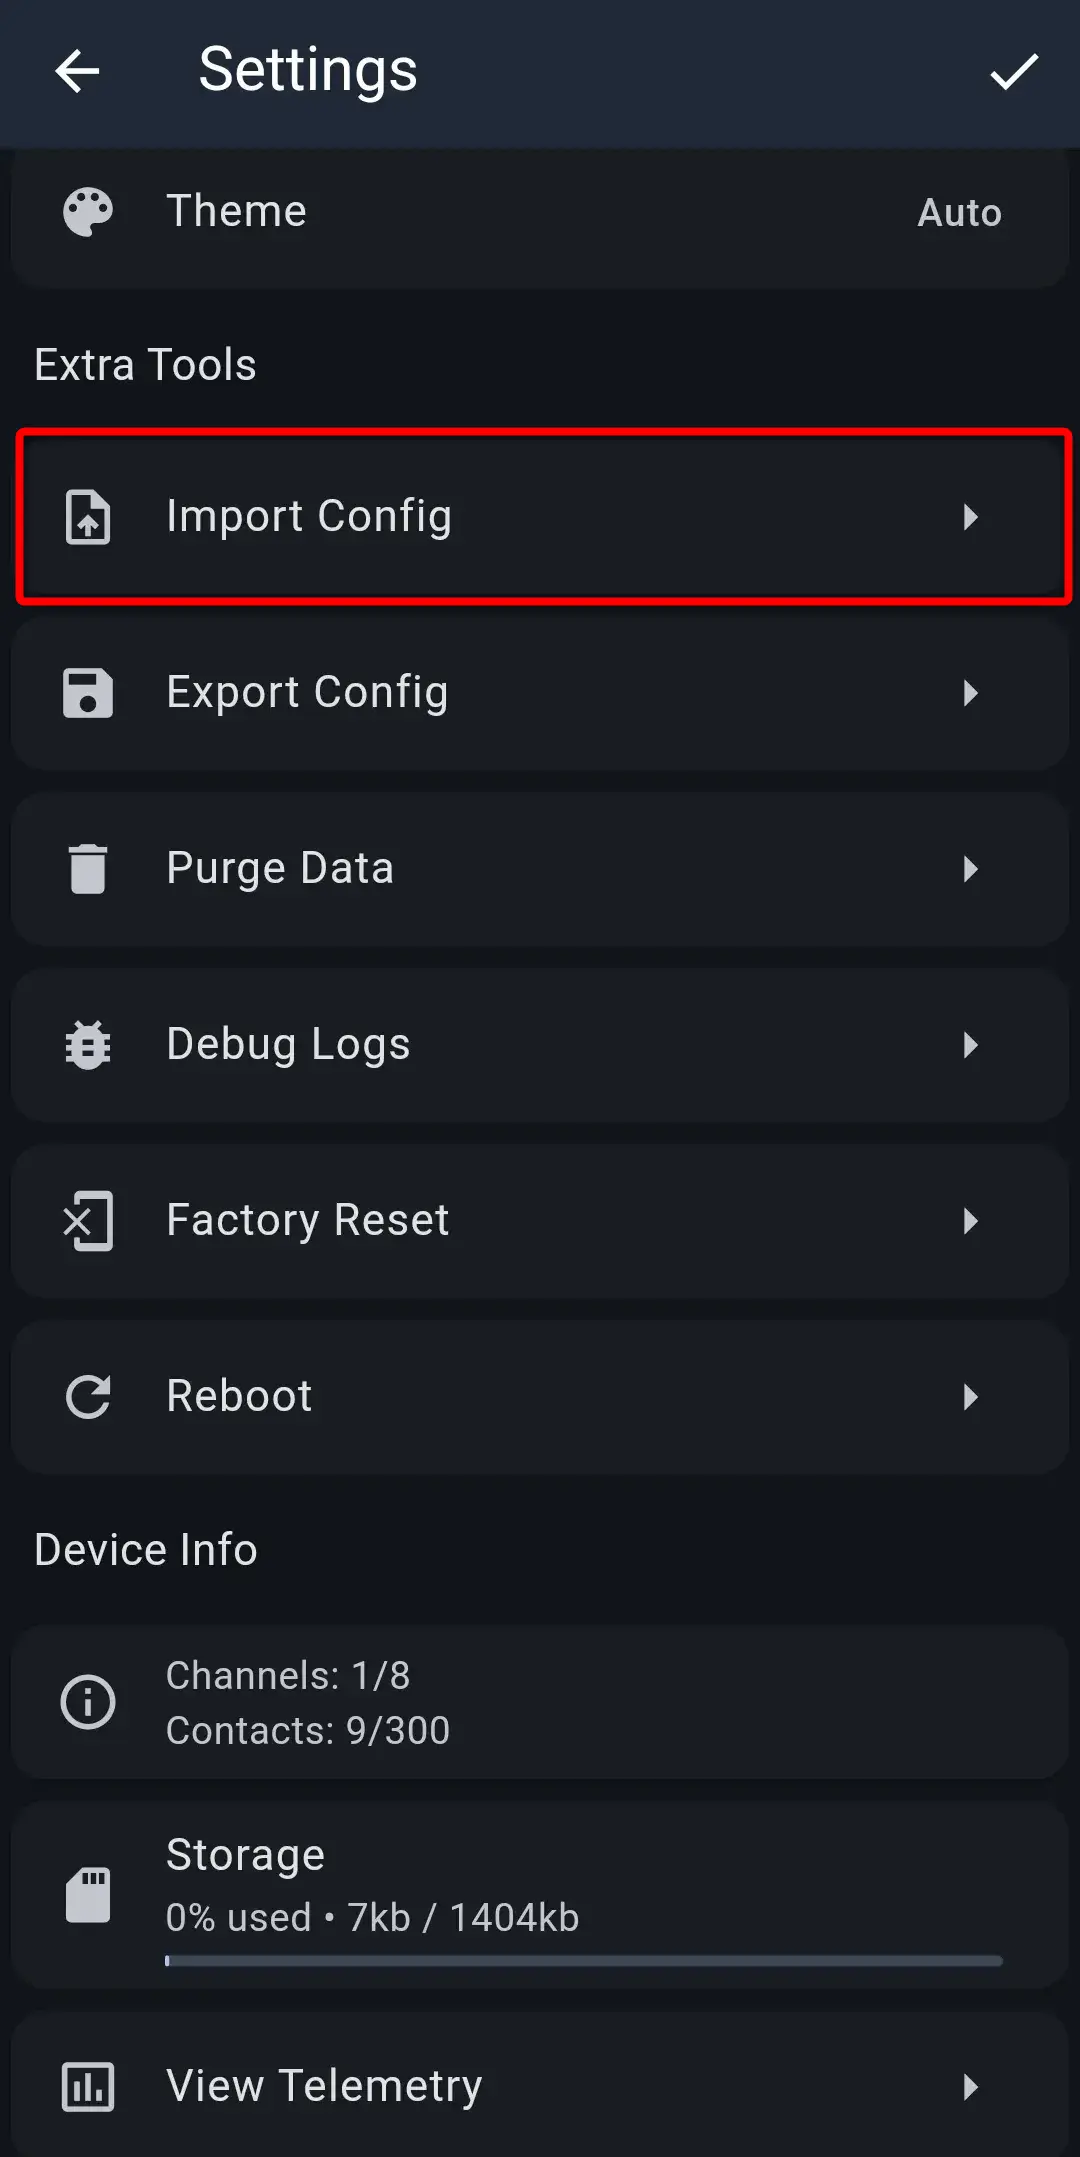Open the Export Config menu item
This screenshot has width=1080, height=2157.
click(x=307, y=693)
